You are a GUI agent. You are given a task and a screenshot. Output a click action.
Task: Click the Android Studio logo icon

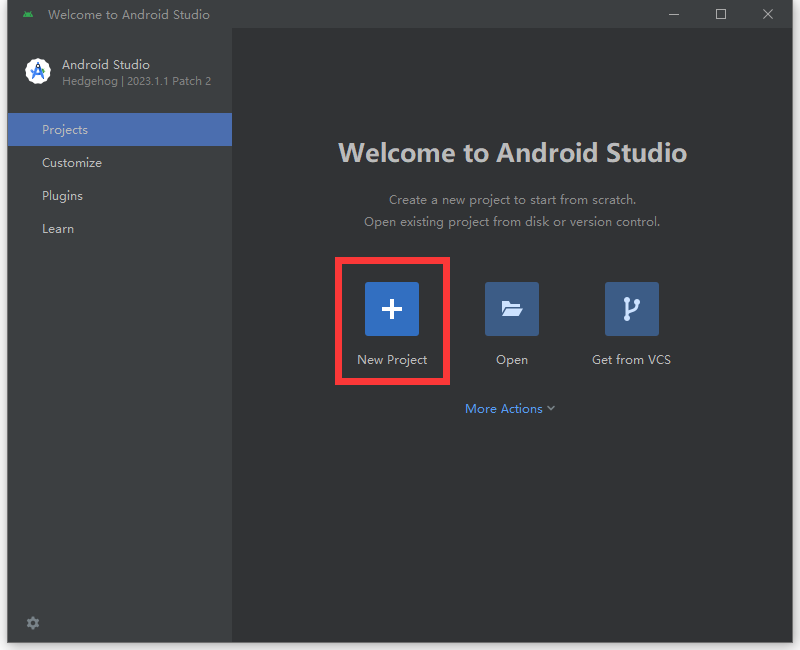coord(38,71)
